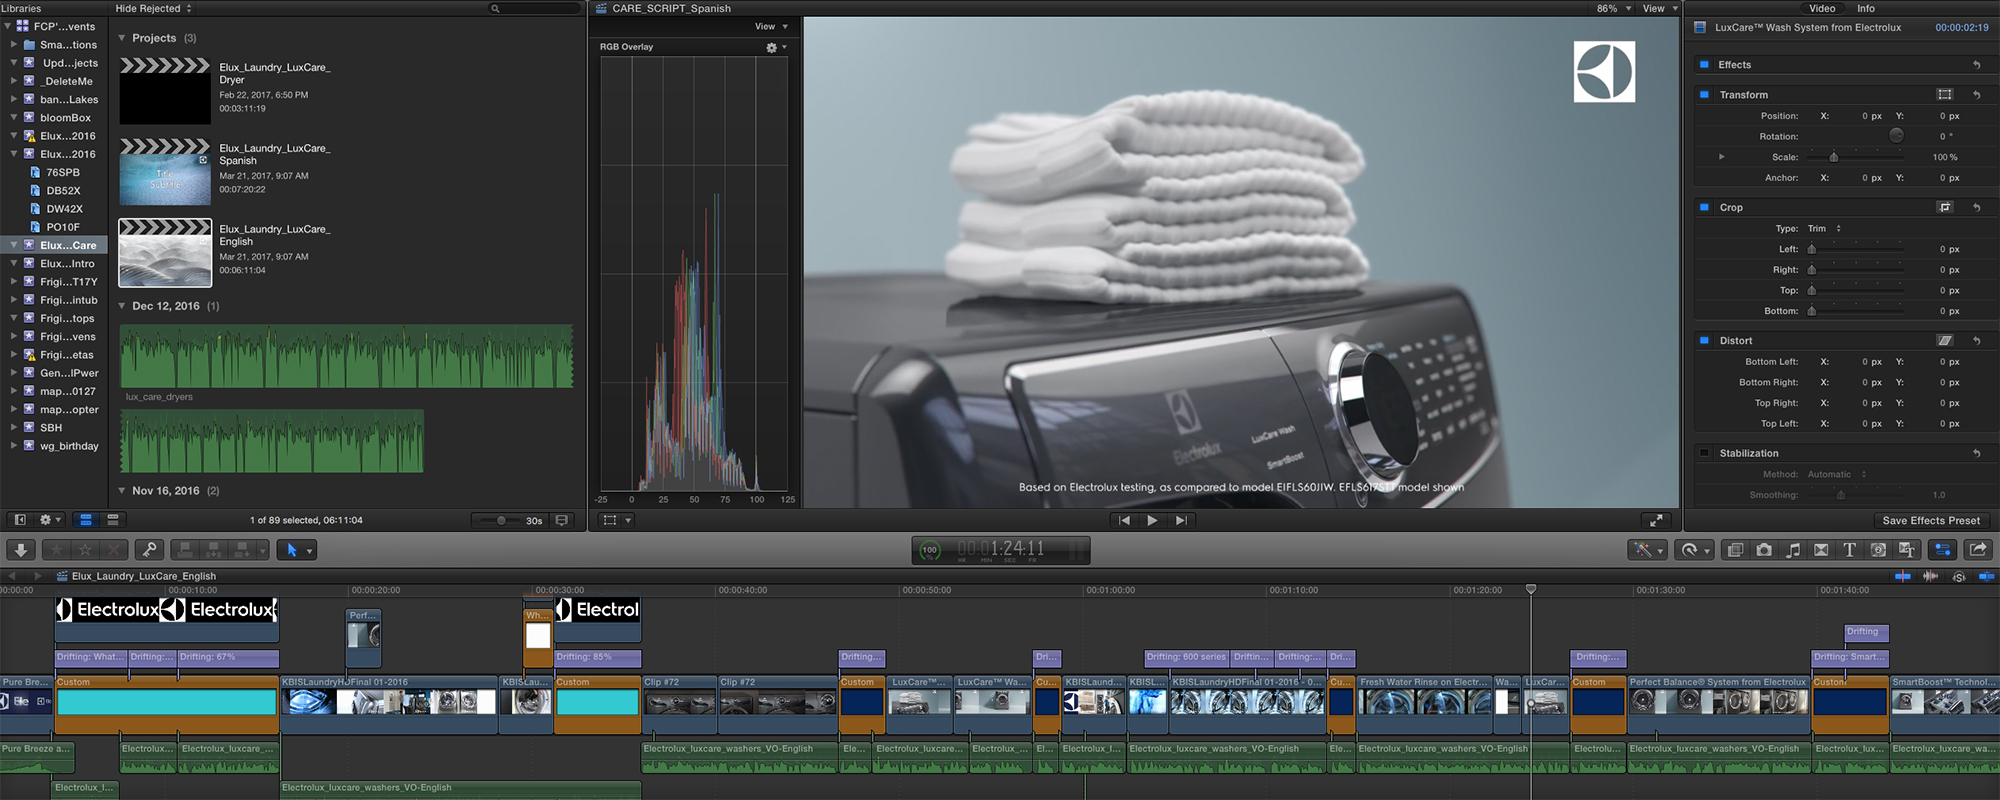
Task: Show the Music and Sound browser
Action: (1793, 550)
